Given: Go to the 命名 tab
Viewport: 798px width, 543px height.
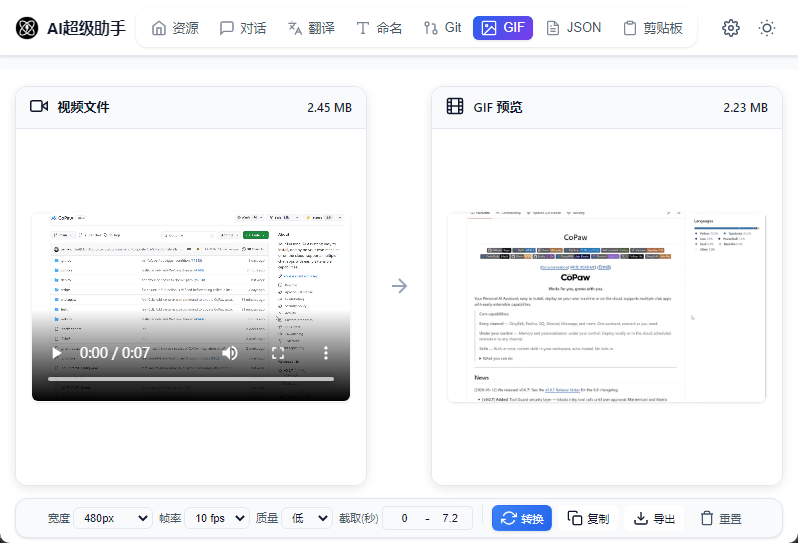Looking at the screenshot, I should click(379, 28).
